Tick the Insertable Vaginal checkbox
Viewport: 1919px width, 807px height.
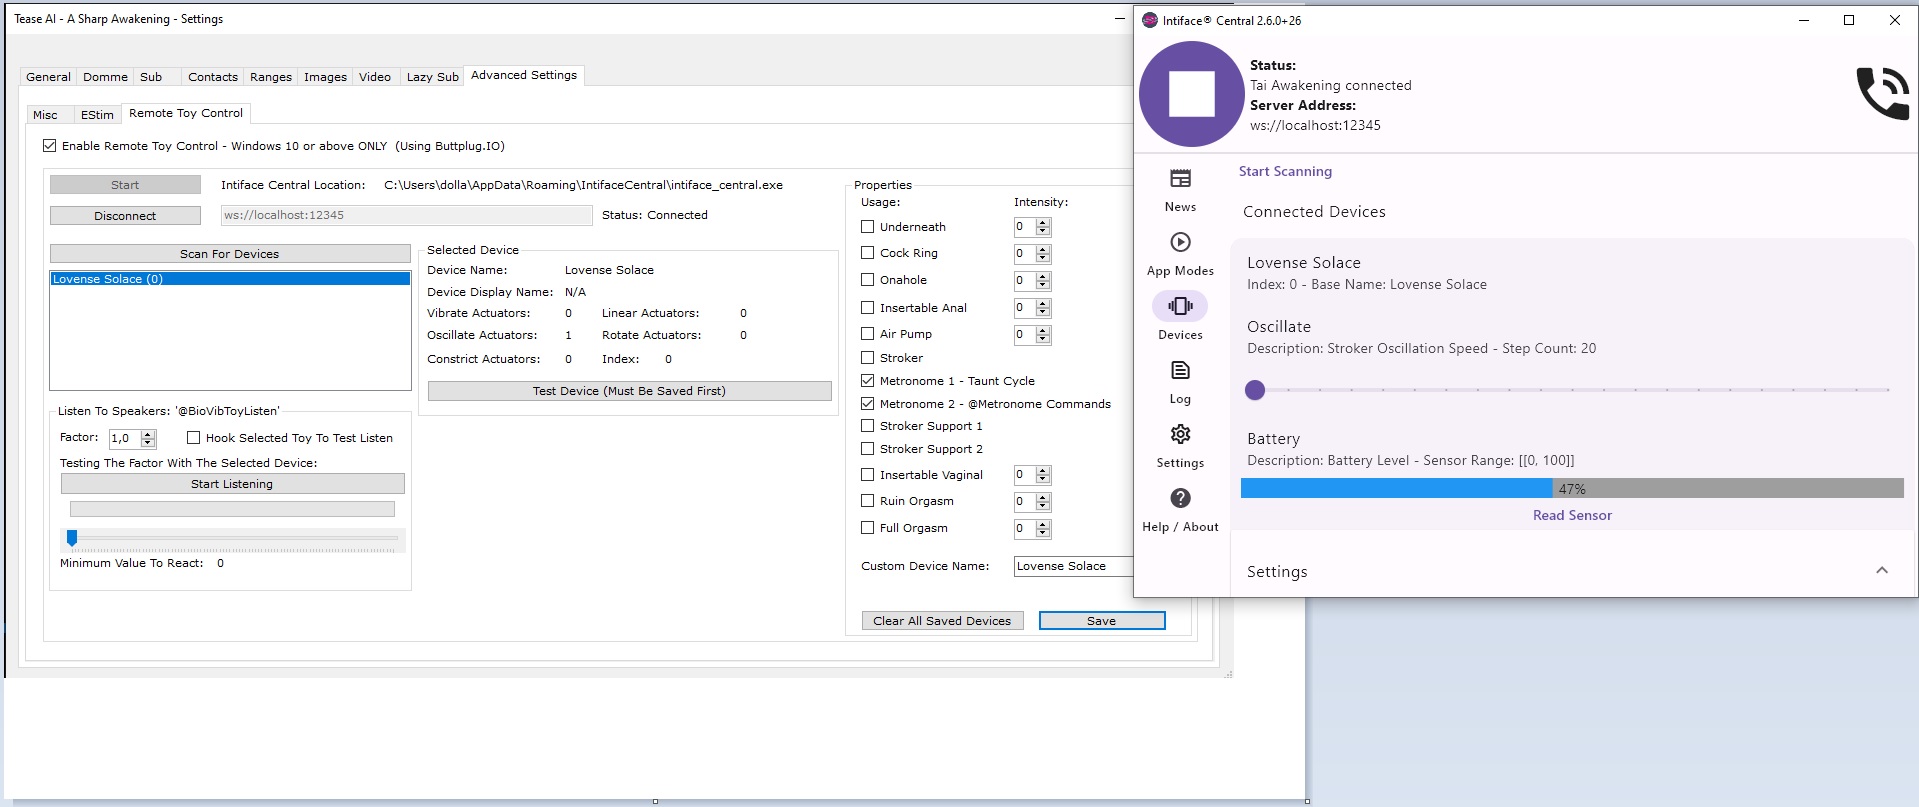point(868,475)
